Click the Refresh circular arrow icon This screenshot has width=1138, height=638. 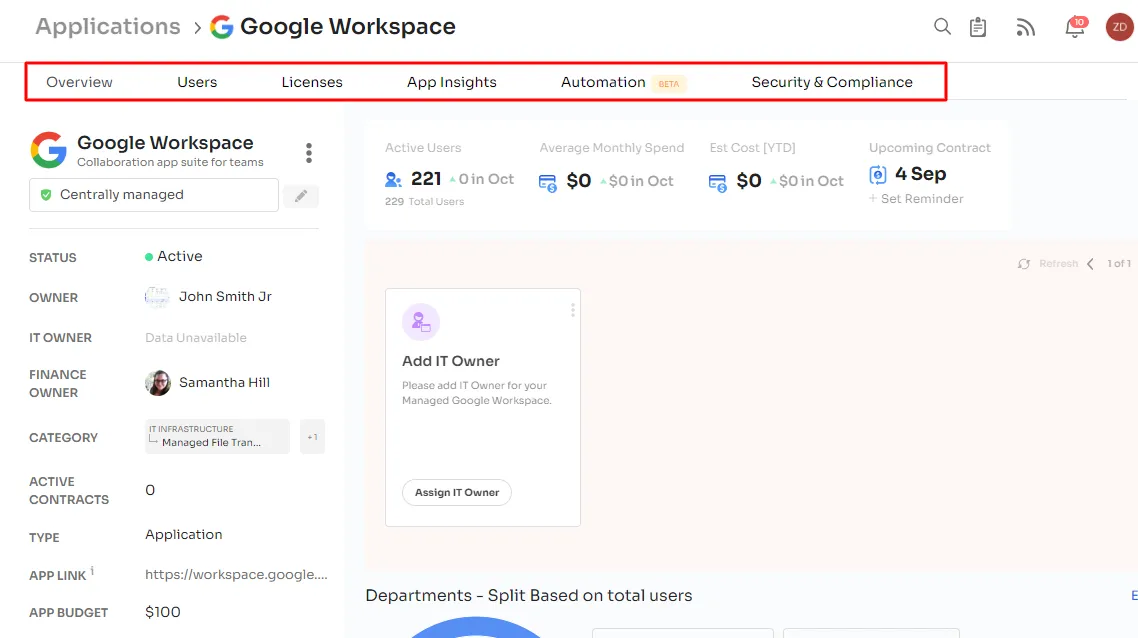click(x=1024, y=264)
